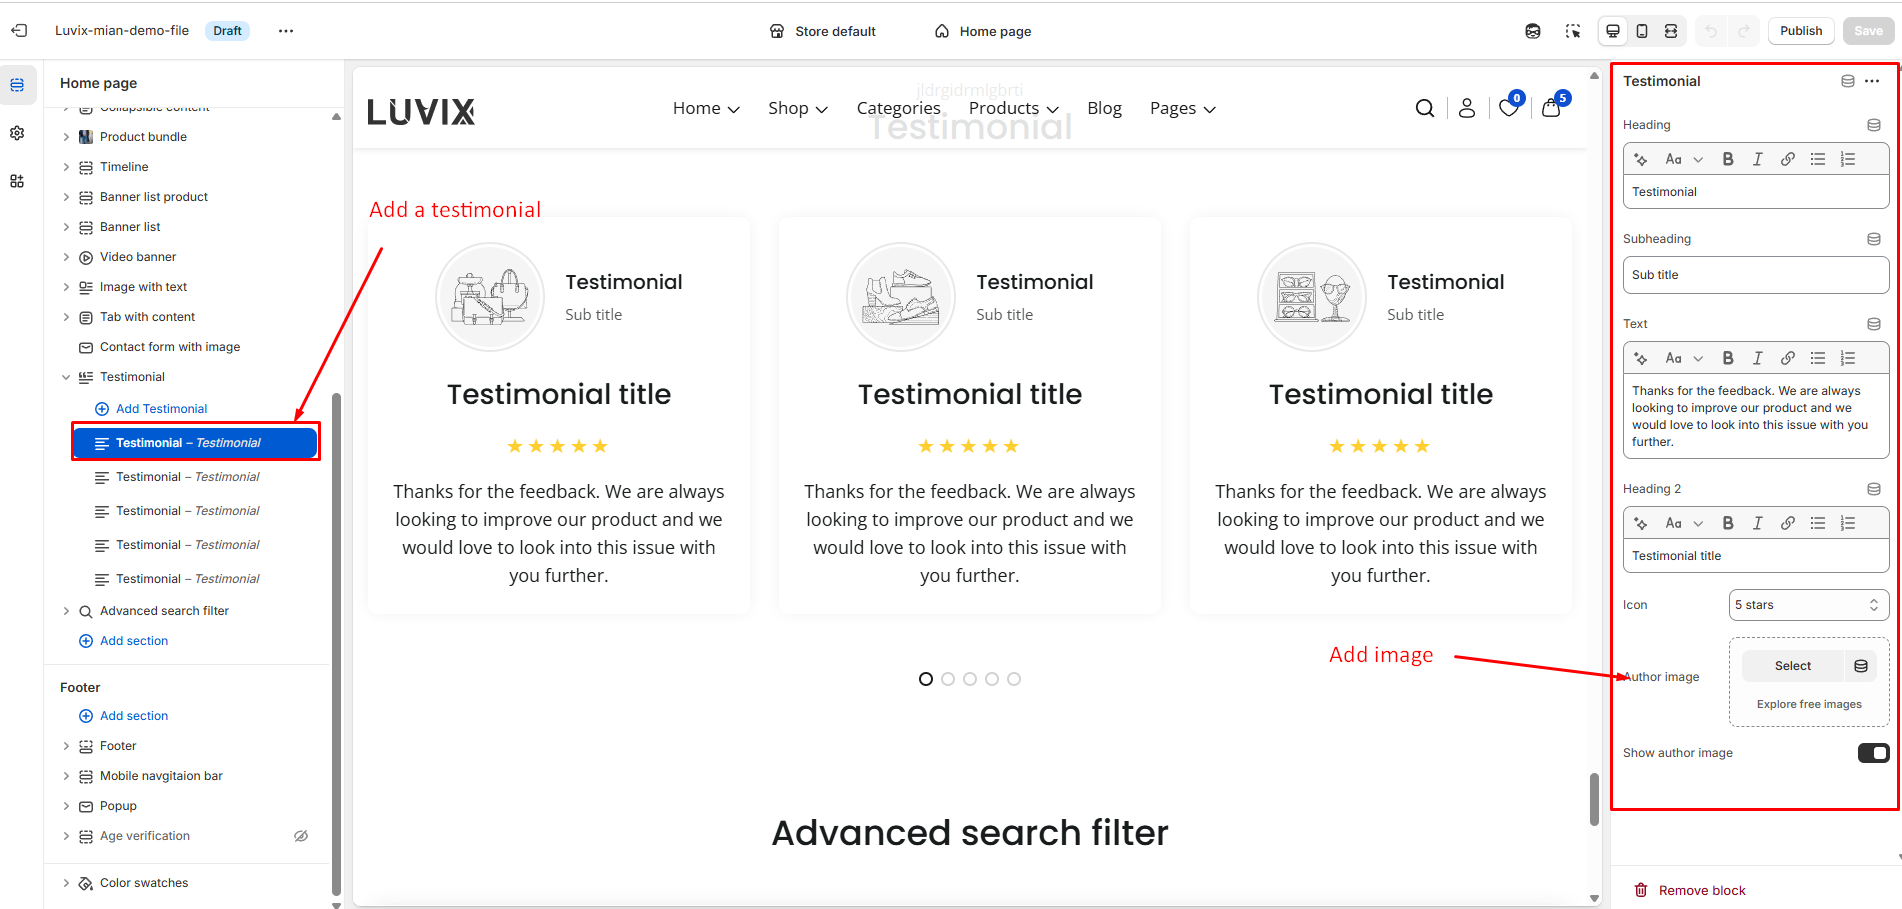Click the wishlist heart icon
Image resolution: width=1902 pixels, height=909 pixels.
[x=1508, y=108]
